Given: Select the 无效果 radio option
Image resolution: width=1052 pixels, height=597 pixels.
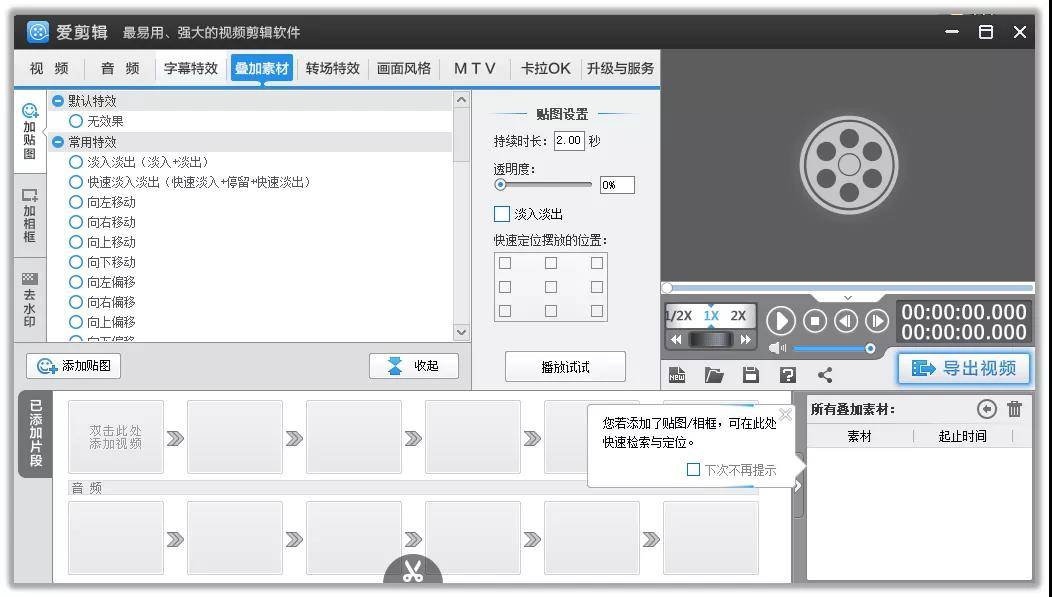Looking at the screenshot, I should [x=76, y=121].
